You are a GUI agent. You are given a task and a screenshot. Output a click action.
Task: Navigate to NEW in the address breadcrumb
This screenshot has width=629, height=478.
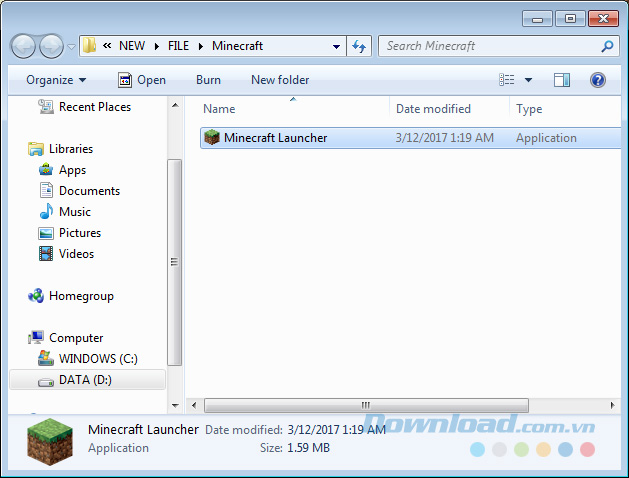[x=132, y=46]
